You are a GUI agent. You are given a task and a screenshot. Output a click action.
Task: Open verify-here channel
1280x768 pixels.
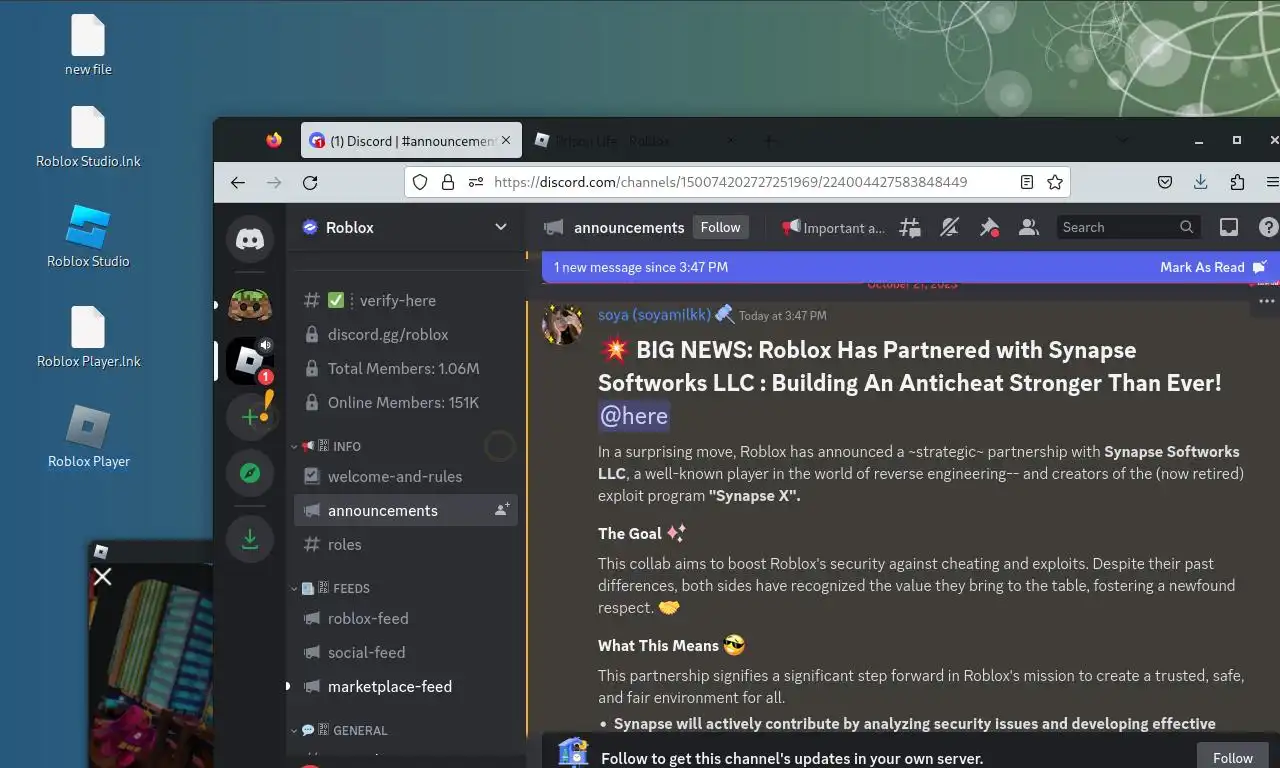(406, 300)
